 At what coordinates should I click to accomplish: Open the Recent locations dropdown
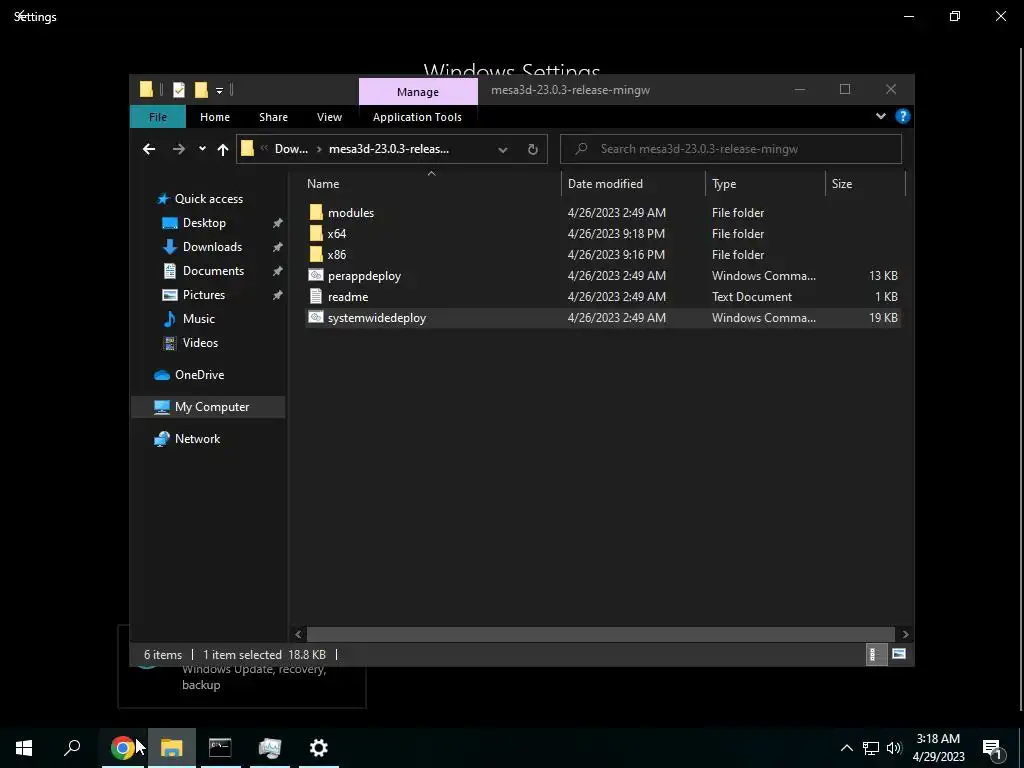[x=202, y=149]
